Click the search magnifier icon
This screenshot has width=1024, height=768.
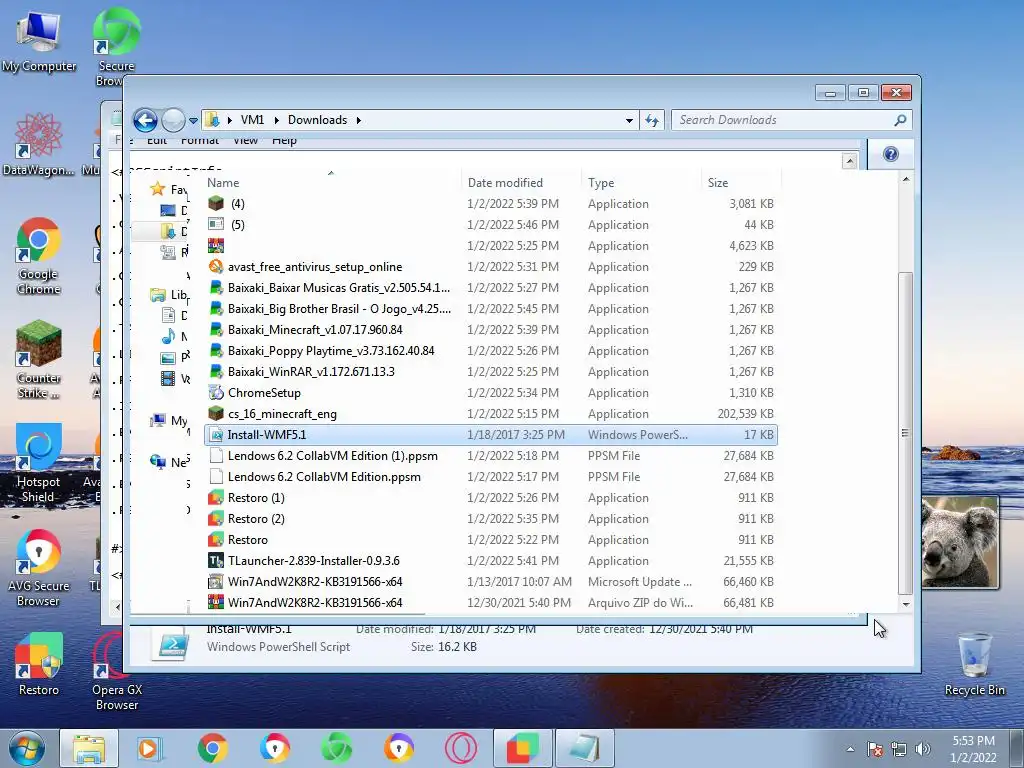click(x=901, y=120)
